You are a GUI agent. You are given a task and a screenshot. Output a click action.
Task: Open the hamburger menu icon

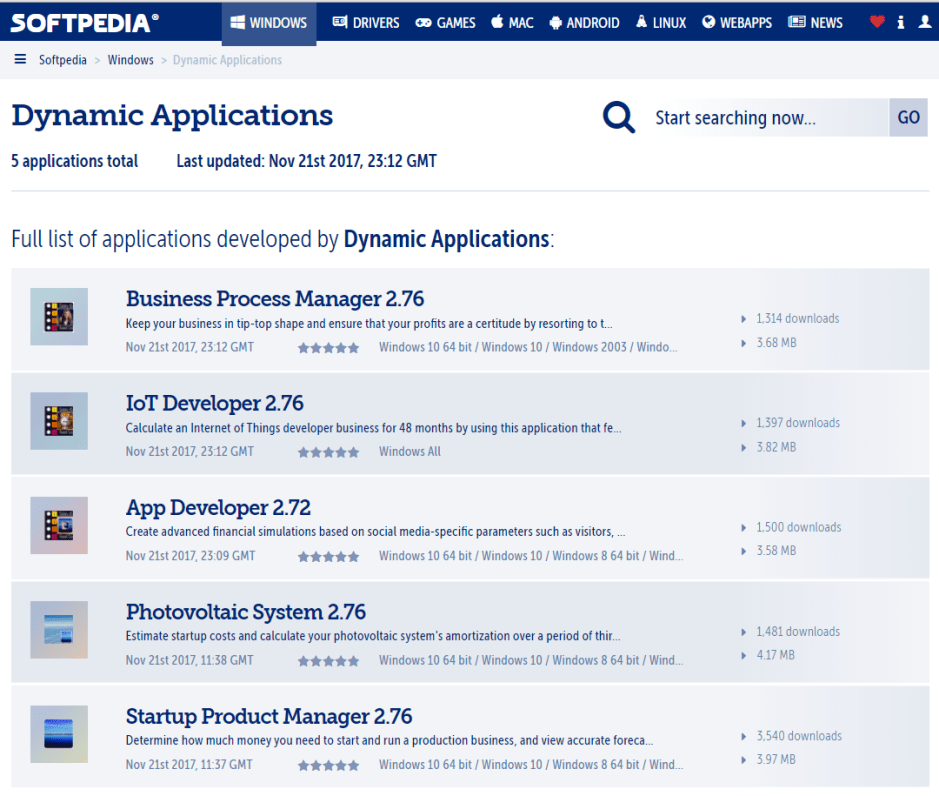click(20, 60)
